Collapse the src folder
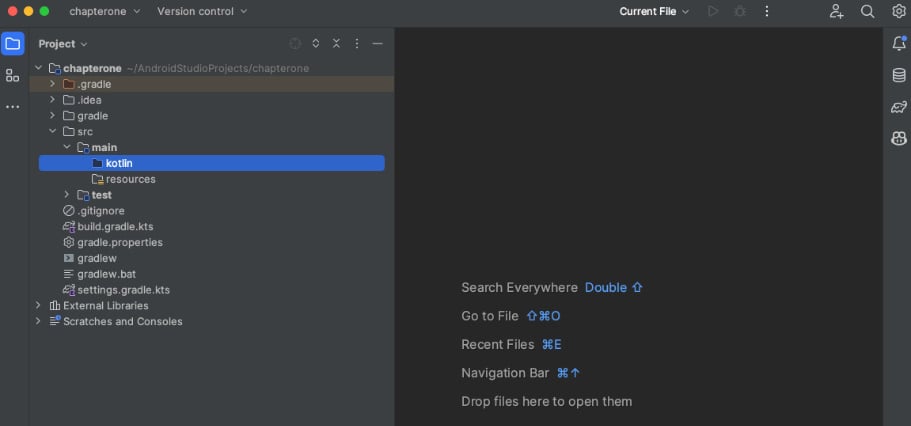 click(52, 131)
